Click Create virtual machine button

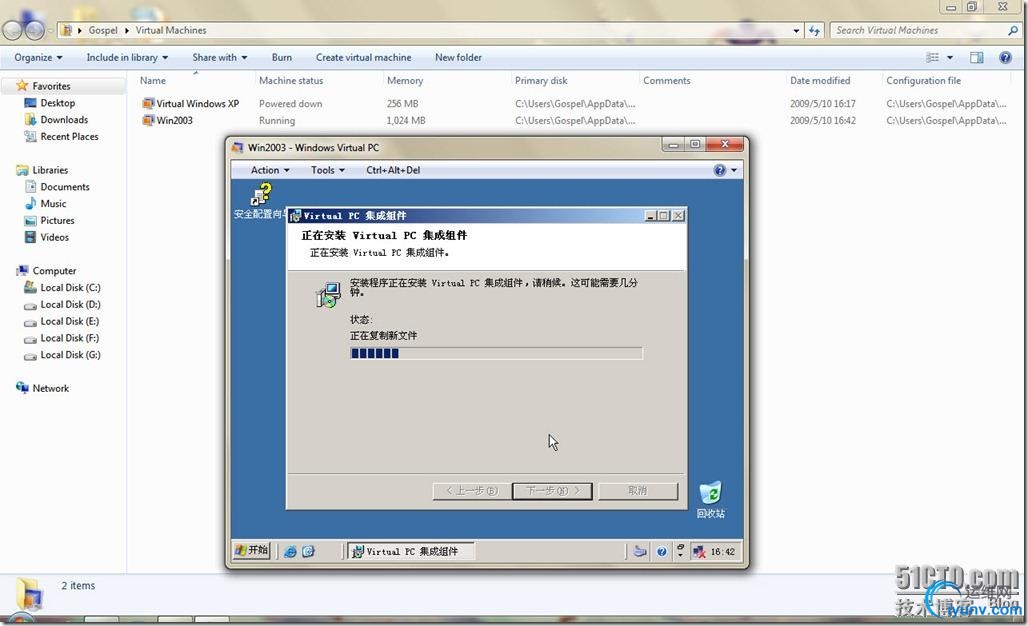coord(363,58)
